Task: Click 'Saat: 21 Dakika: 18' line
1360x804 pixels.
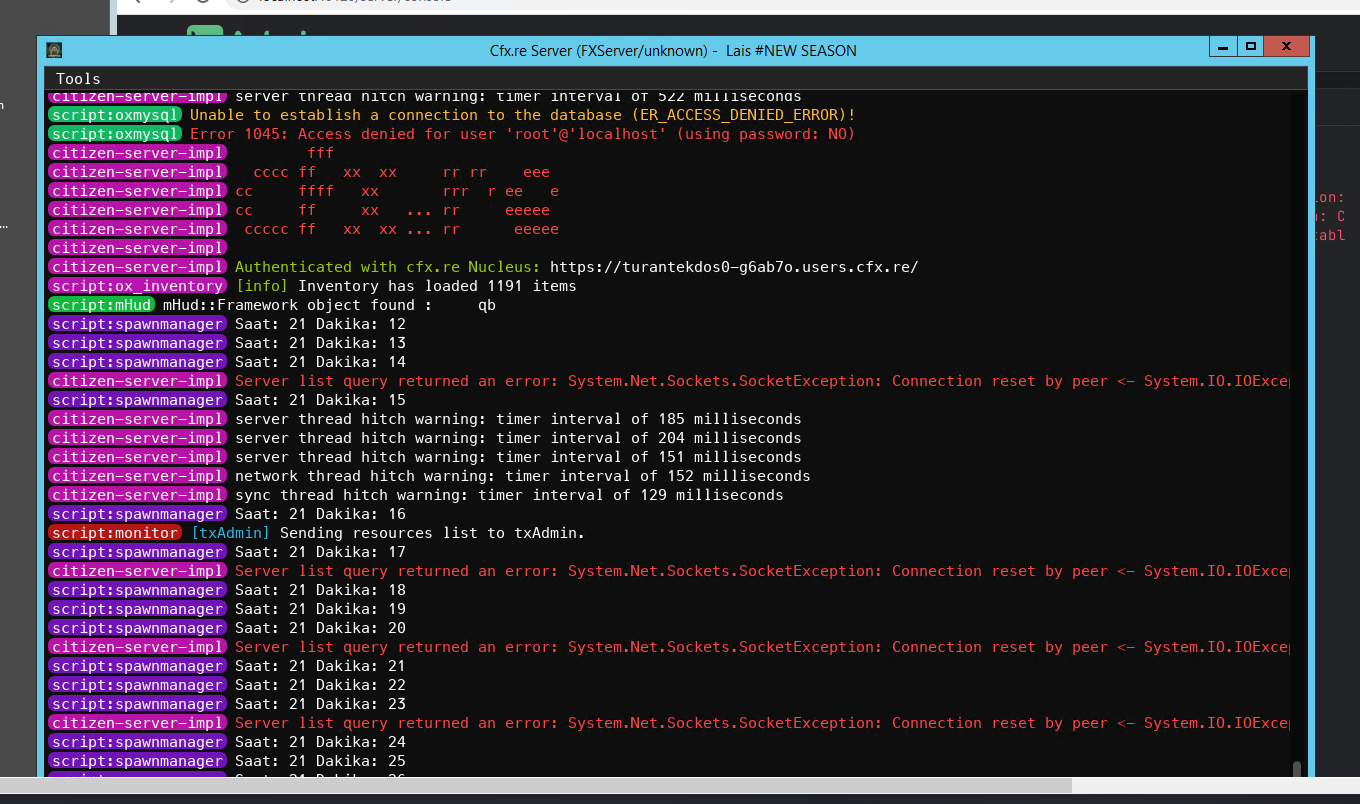Action: point(320,590)
